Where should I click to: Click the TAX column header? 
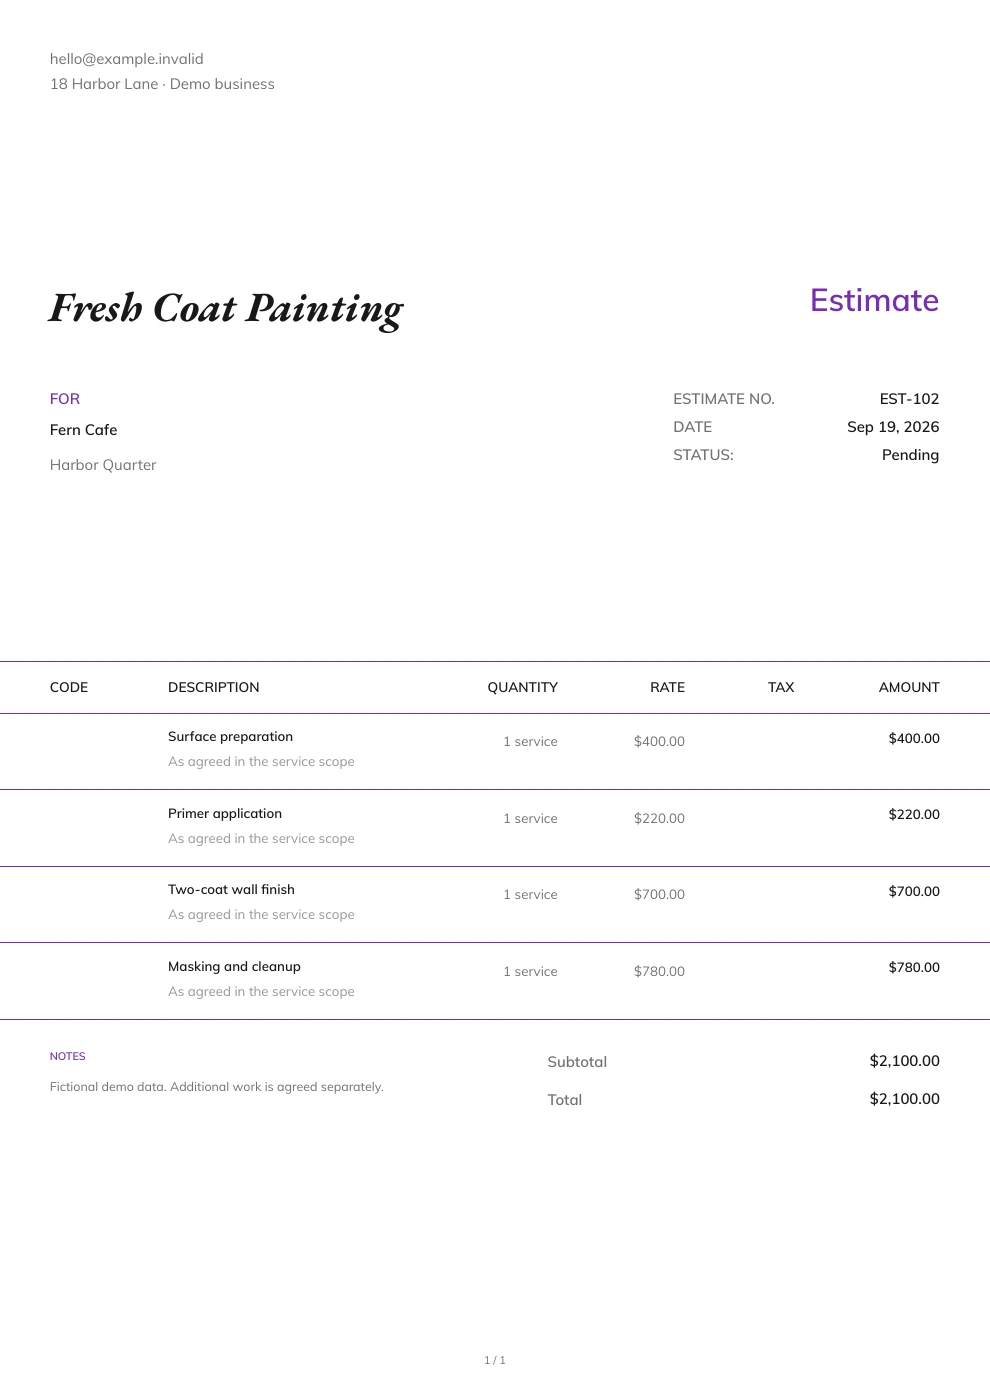click(x=781, y=687)
